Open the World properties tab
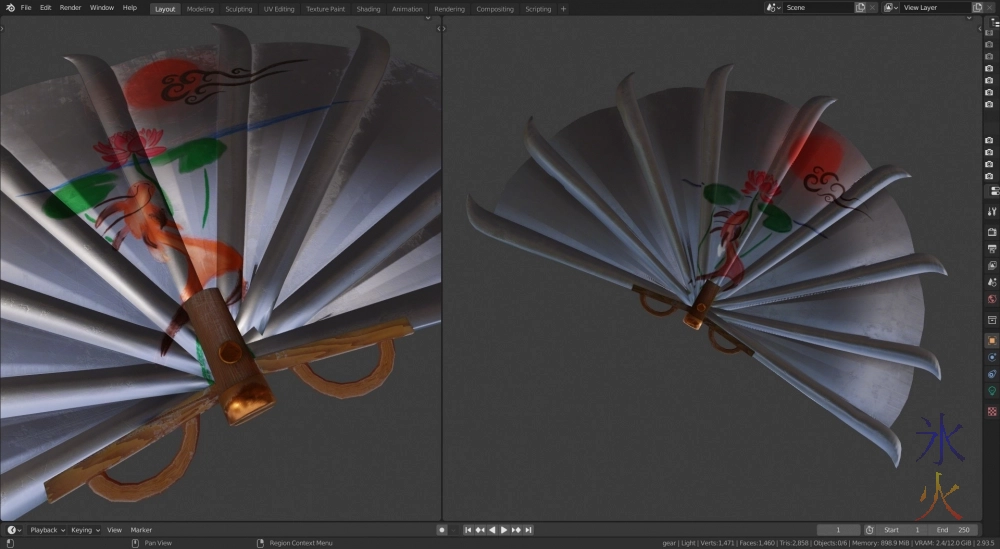The image size is (1000, 549). (x=992, y=299)
